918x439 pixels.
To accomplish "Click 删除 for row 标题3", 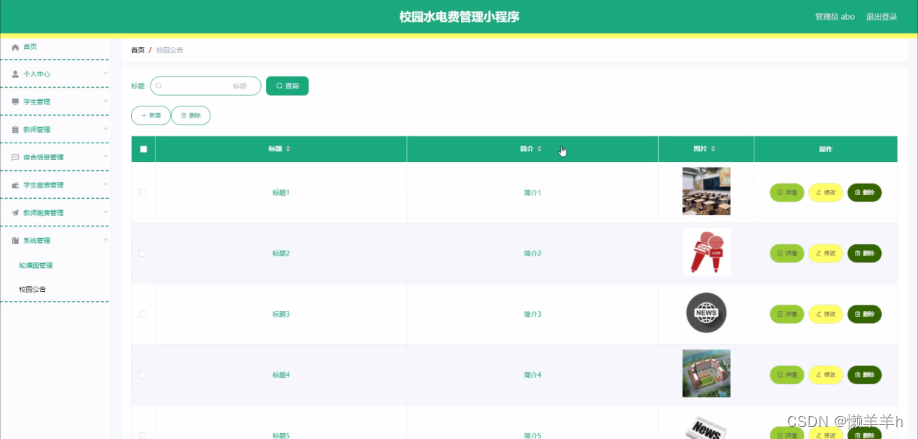I will tap(864, 314).
